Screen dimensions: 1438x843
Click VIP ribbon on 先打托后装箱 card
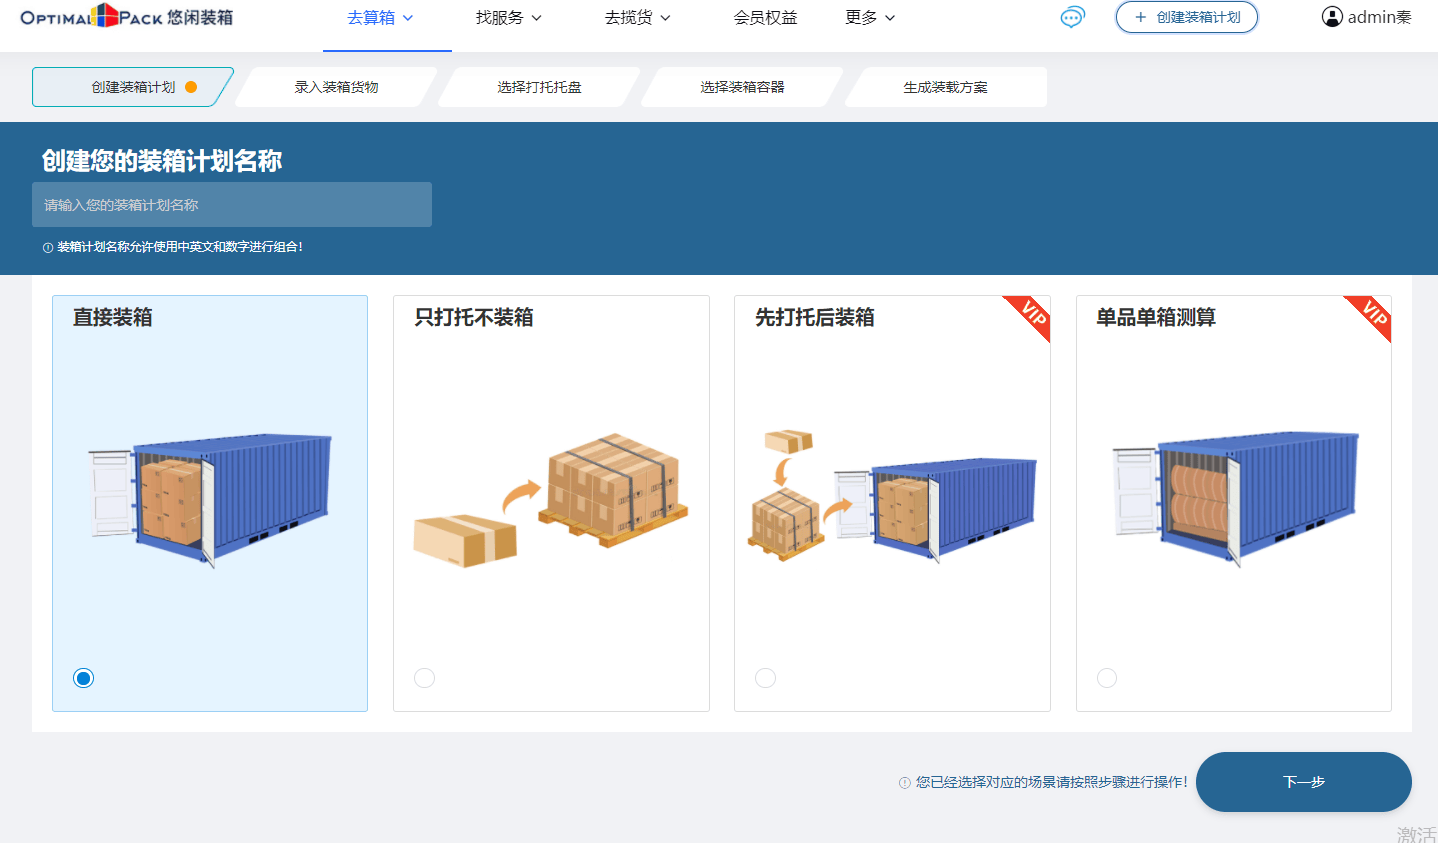point(1032,315)
